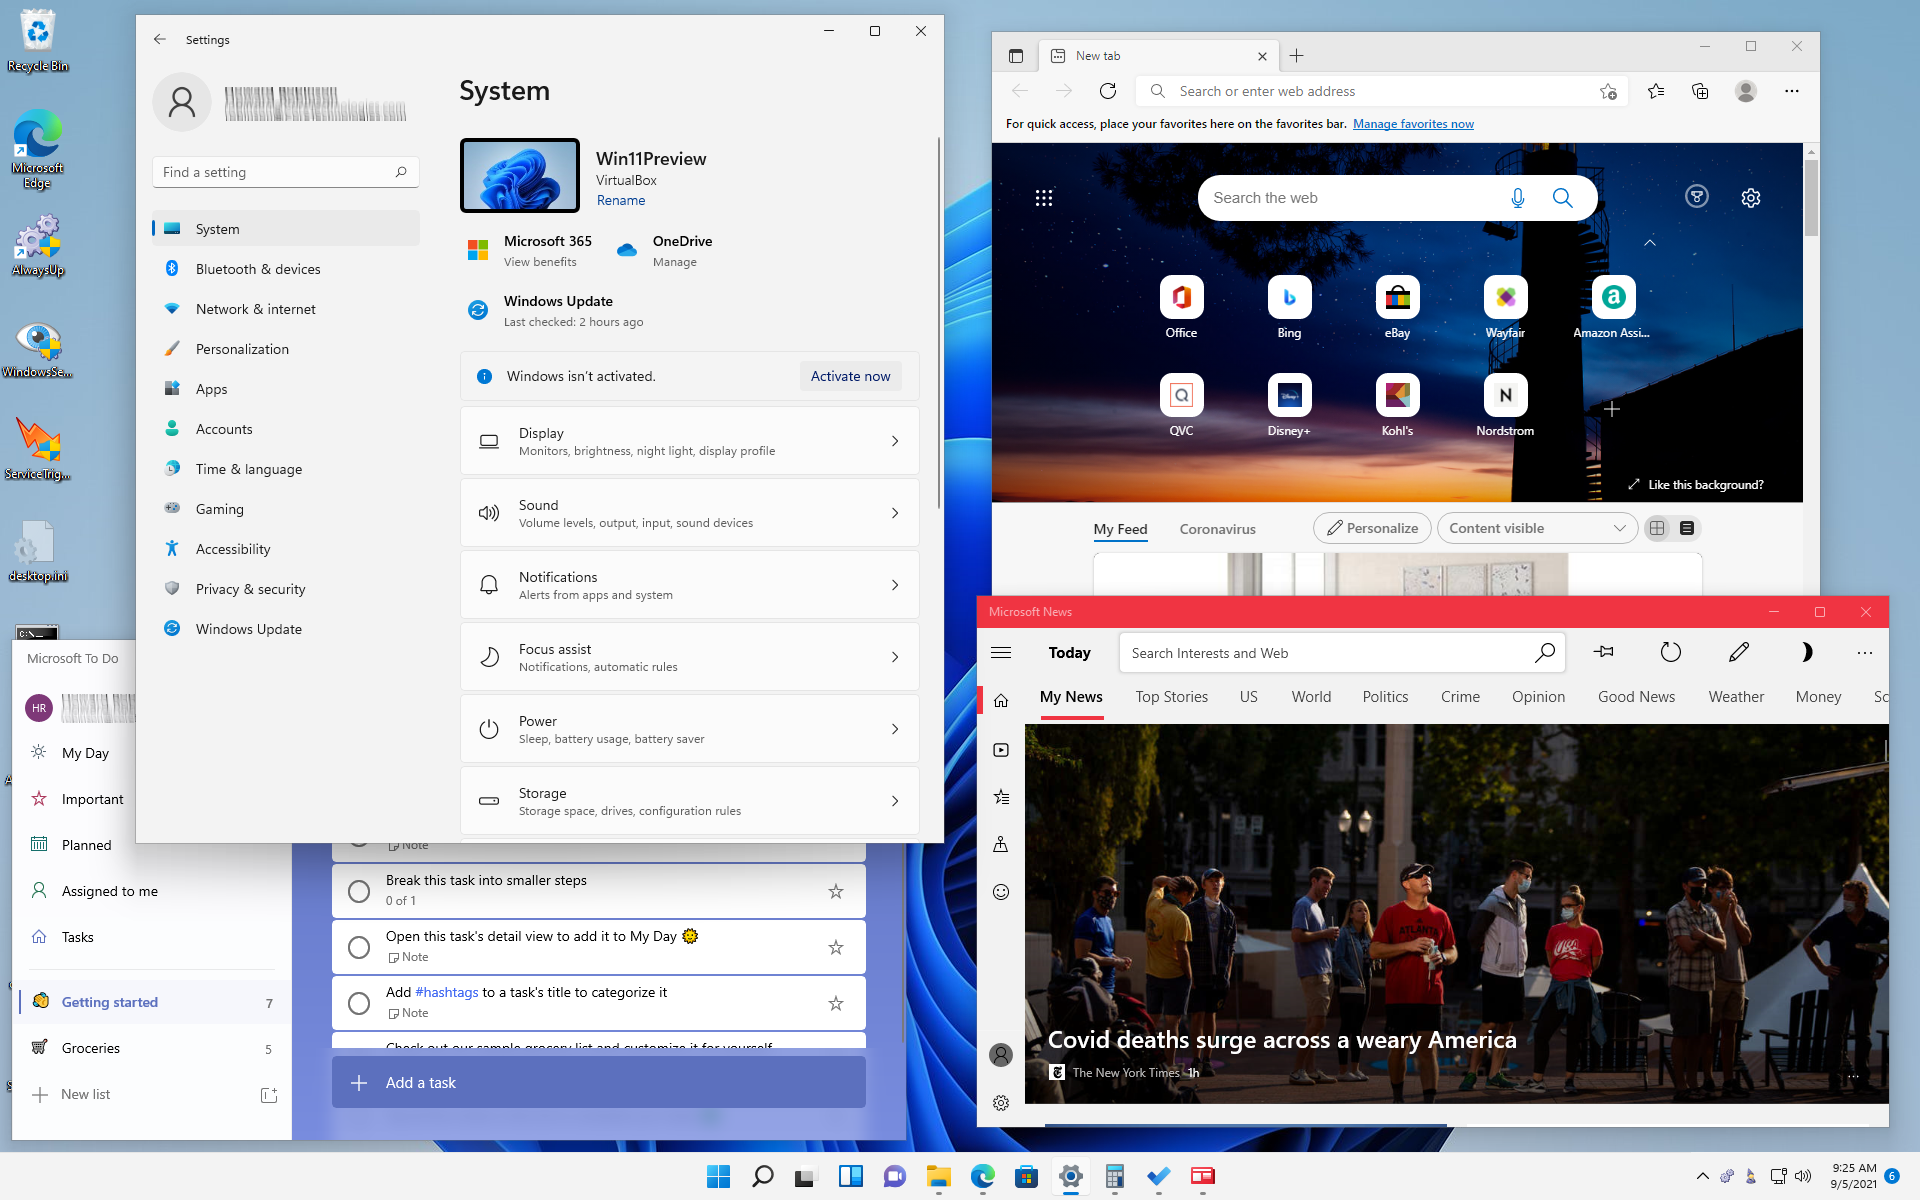
Task: Click the voice search microphone icon
Action: 1518,198
